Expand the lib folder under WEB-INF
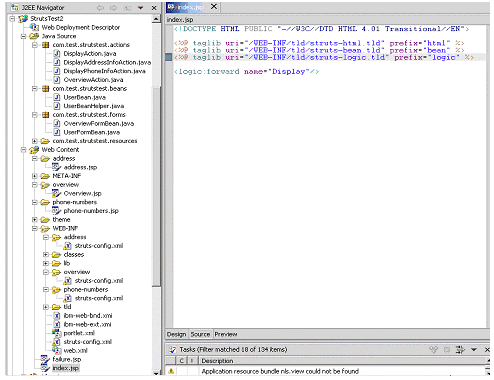This screenshot has height=380, width=494. coord(46,263)
